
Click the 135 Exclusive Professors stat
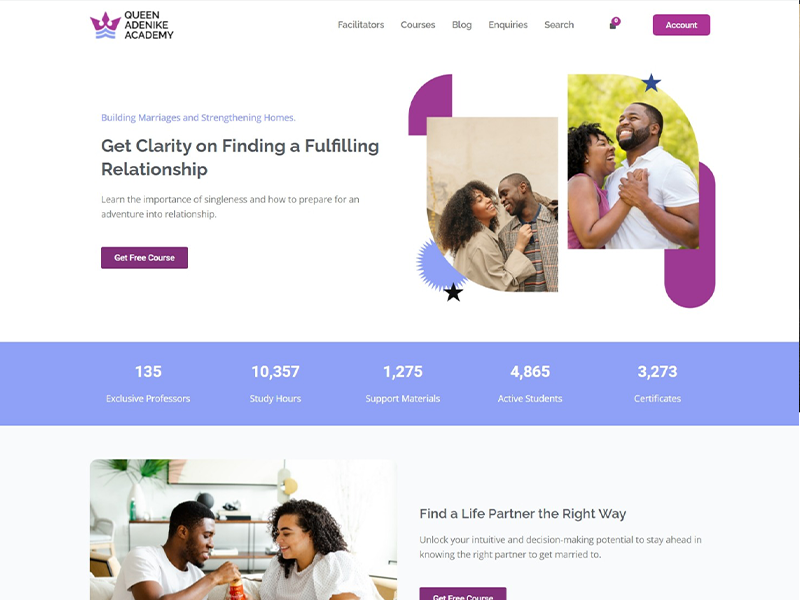click(x=148, y=384)
